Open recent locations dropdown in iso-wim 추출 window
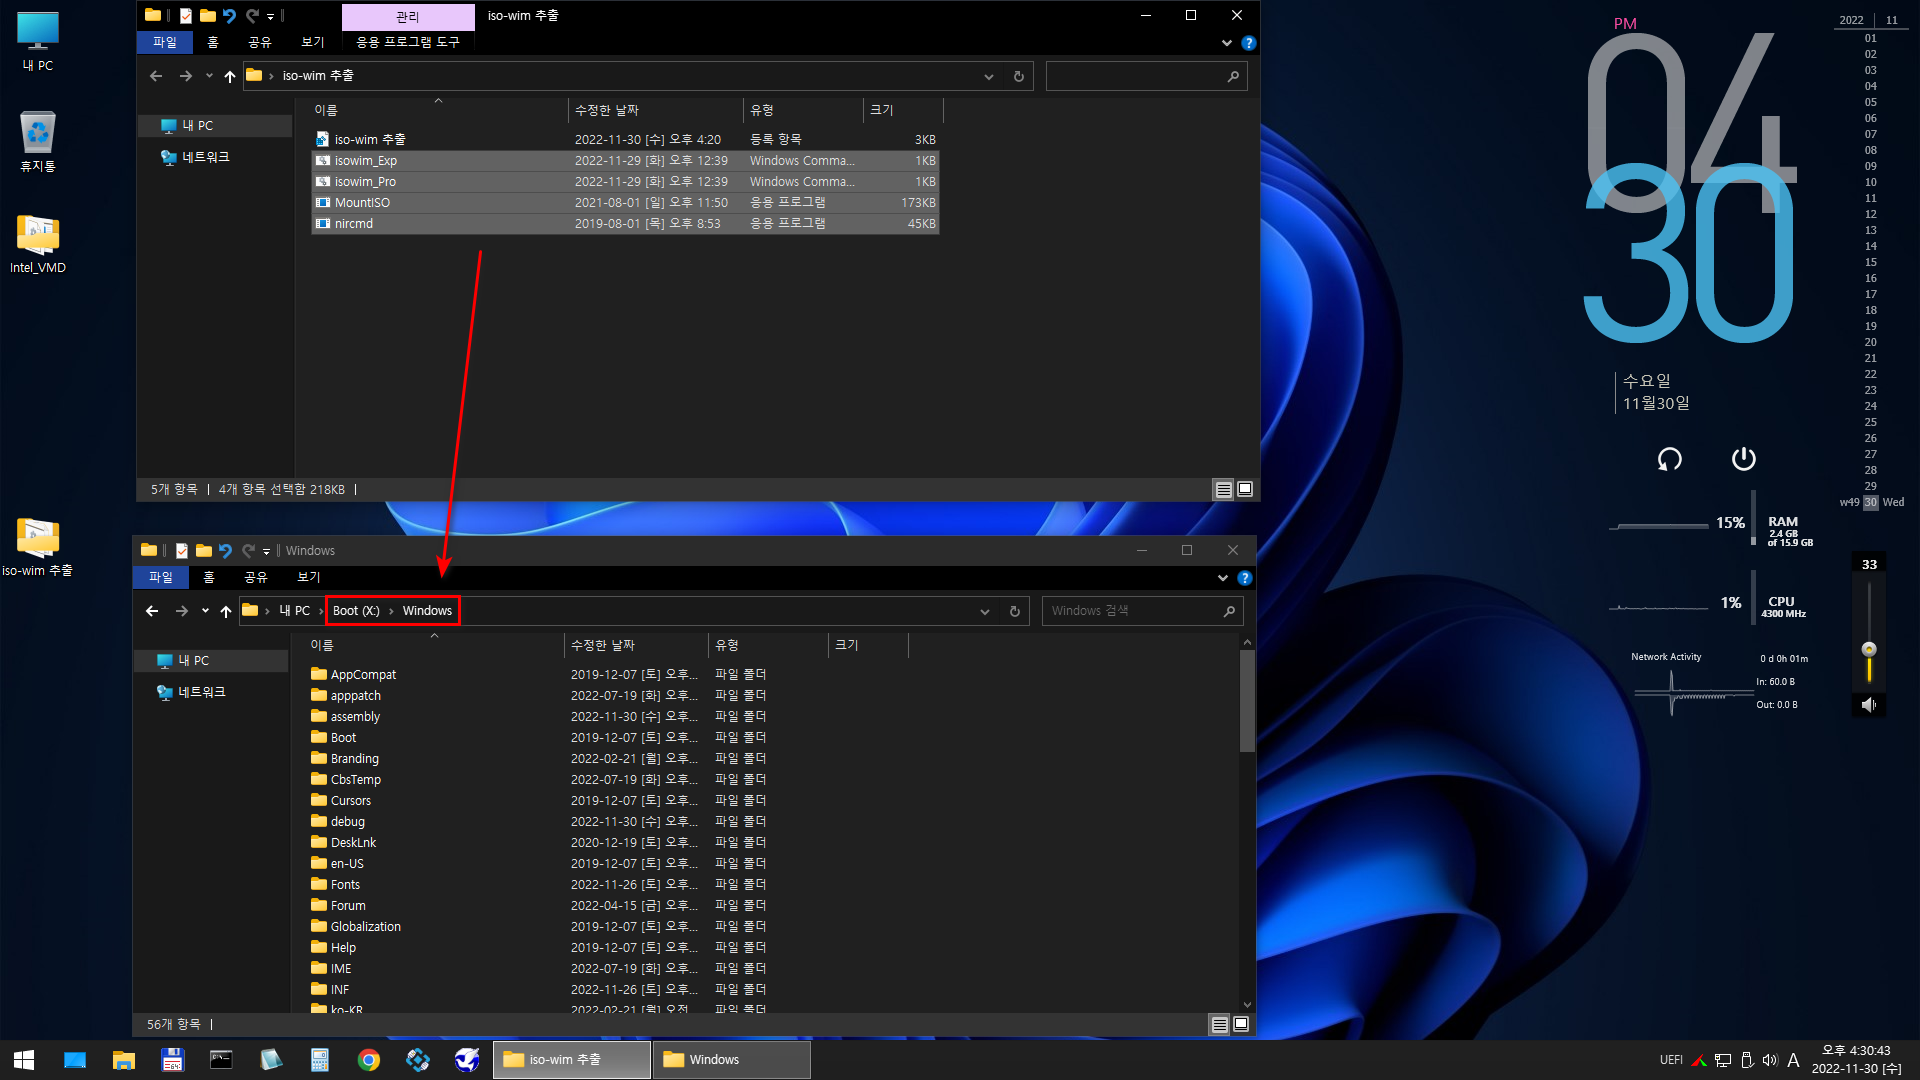The width and height of the screenshot is (1920, 1080). click(209, 76)
